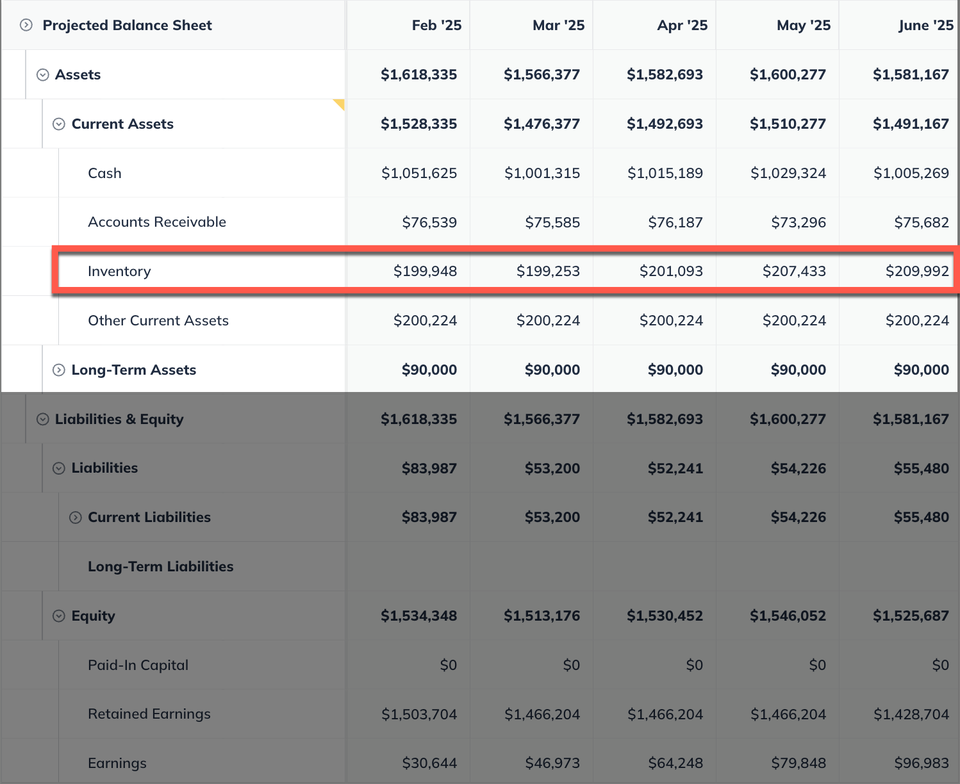The width and height of the screenshot is (960, 784).
Task: Click Inventory value $201,093 for Apr
Action: point(671,271)
